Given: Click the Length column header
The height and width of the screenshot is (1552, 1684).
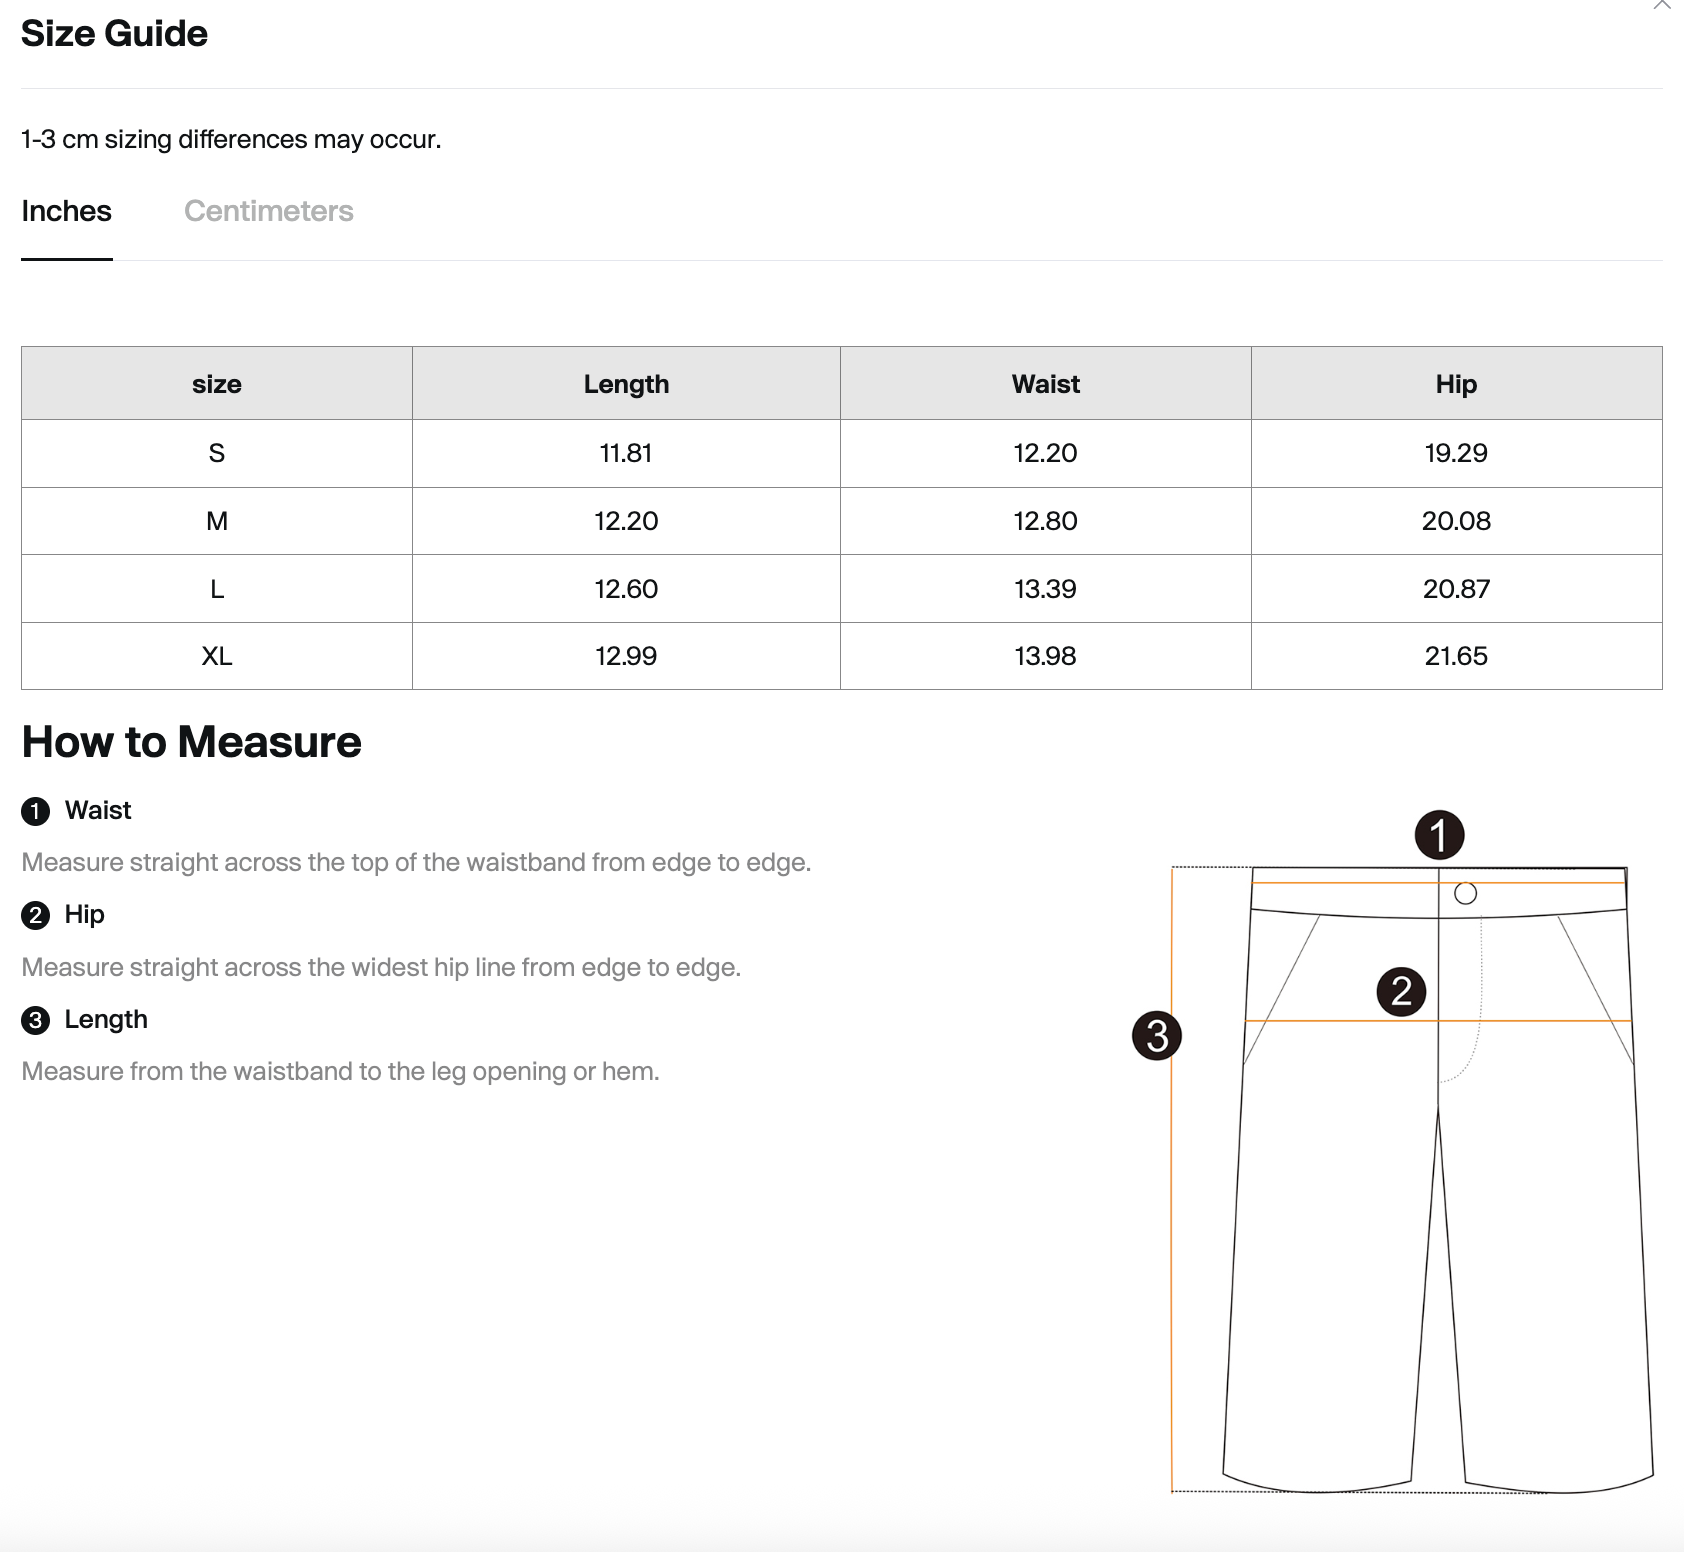Looking at the screenshot, I should [x=626, y=384].
